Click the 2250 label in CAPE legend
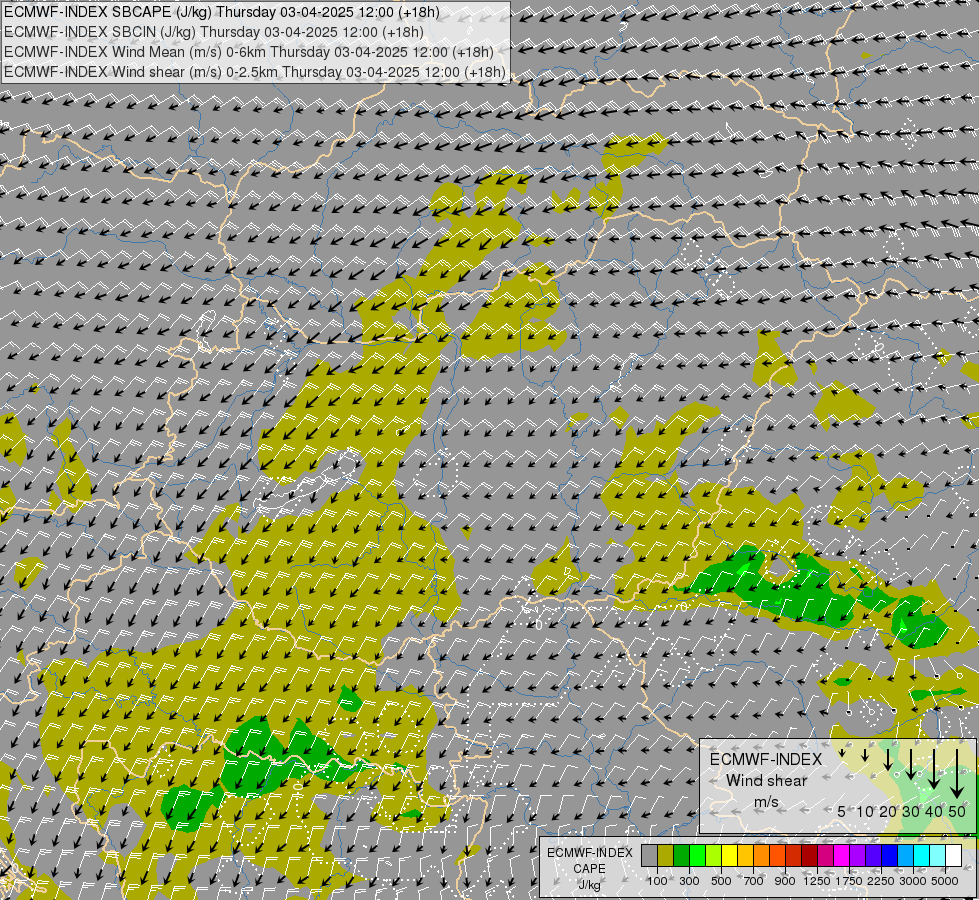 point(880,881)
